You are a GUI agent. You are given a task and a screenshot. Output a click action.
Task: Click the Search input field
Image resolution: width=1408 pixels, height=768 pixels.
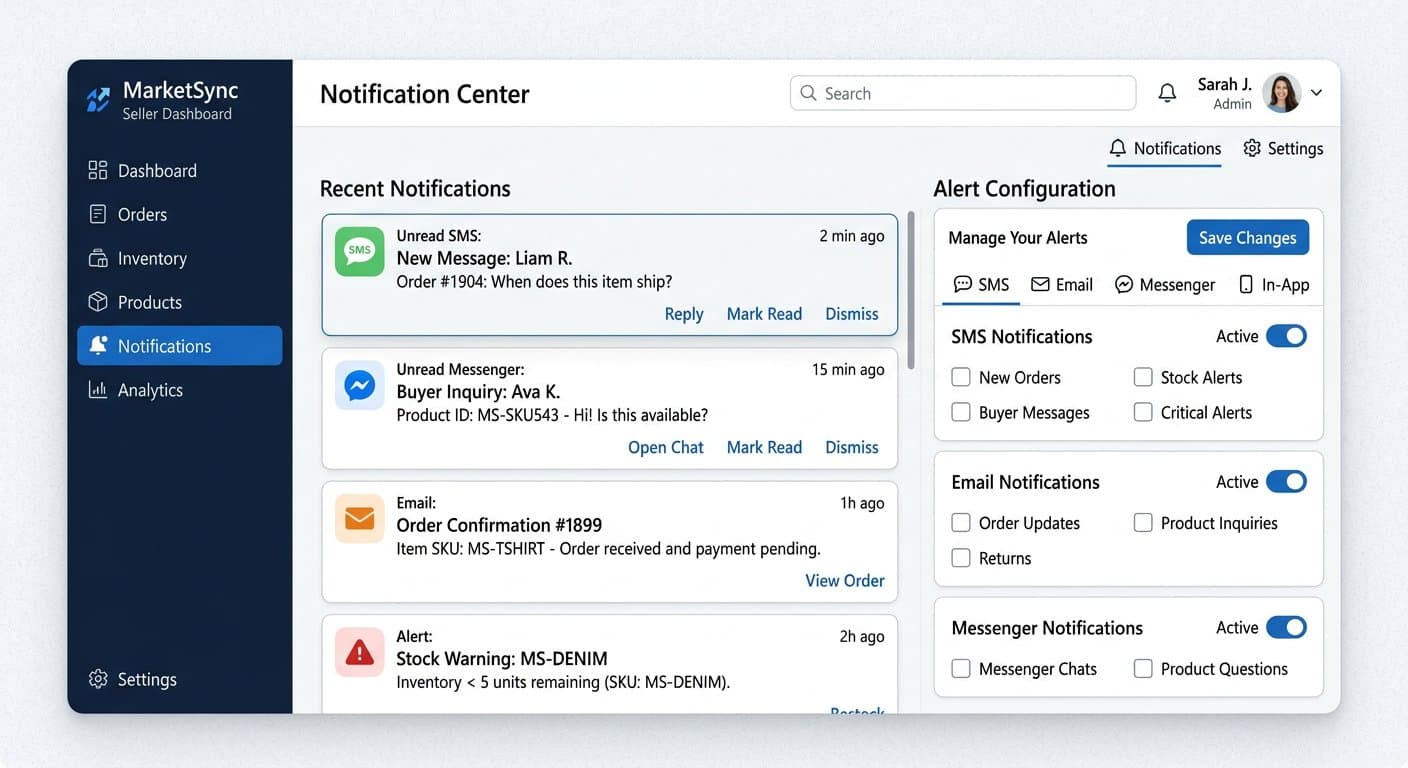pos(963,93)
